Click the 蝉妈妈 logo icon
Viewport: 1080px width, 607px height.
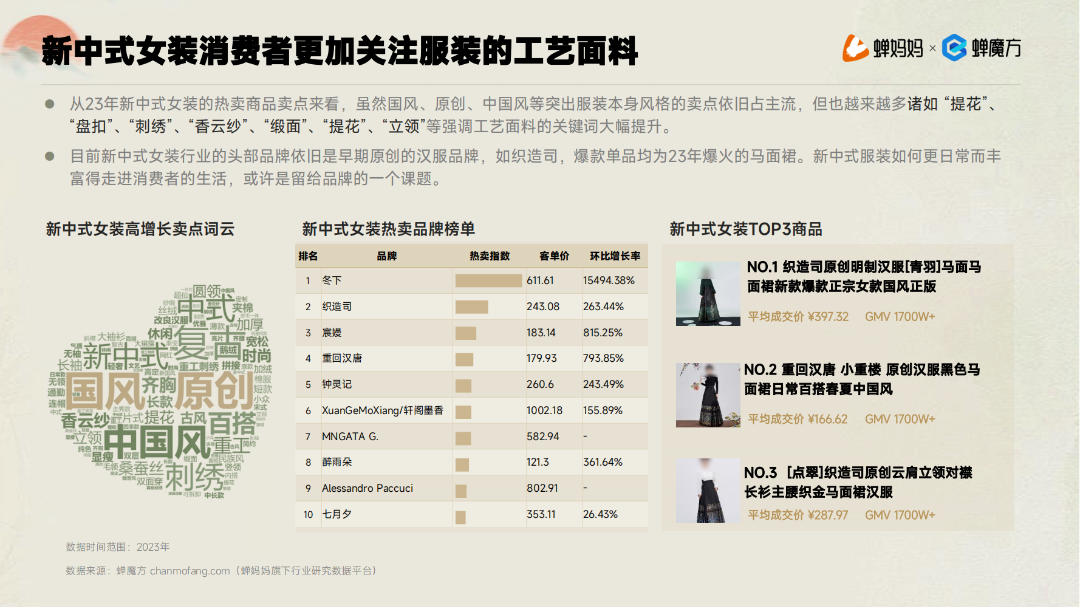click(x=855, y=48)
